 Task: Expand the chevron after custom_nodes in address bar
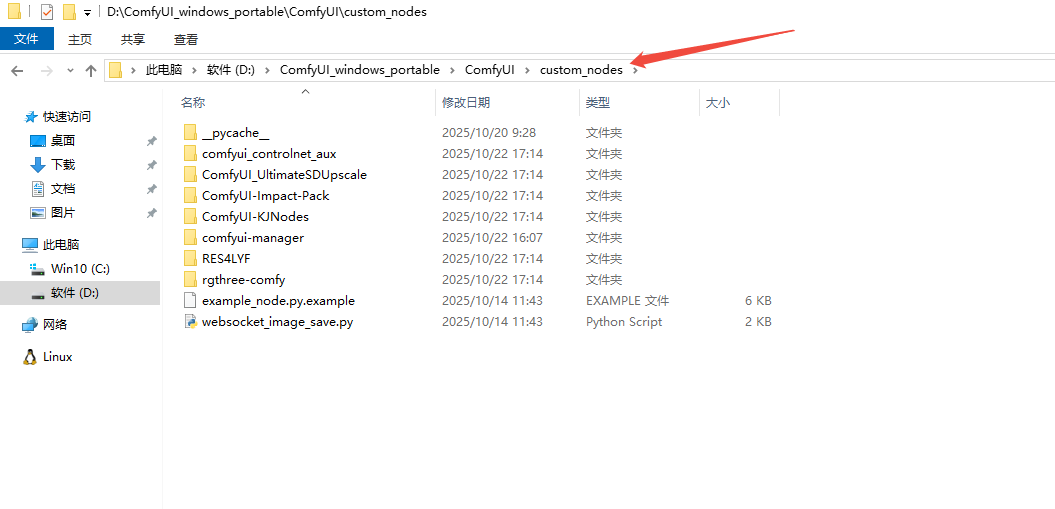point(634,70)
